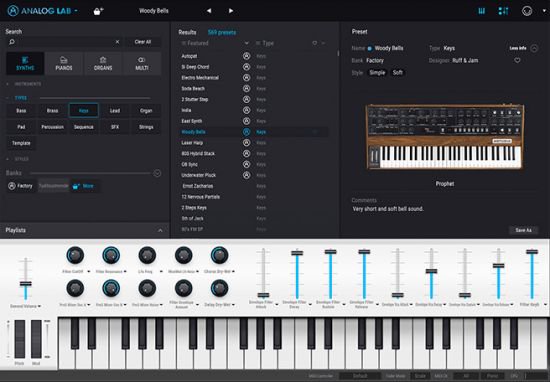This screenshot has width=550, height=382.
Task: Toggle the Lead type filter
Action: (115, 111)
